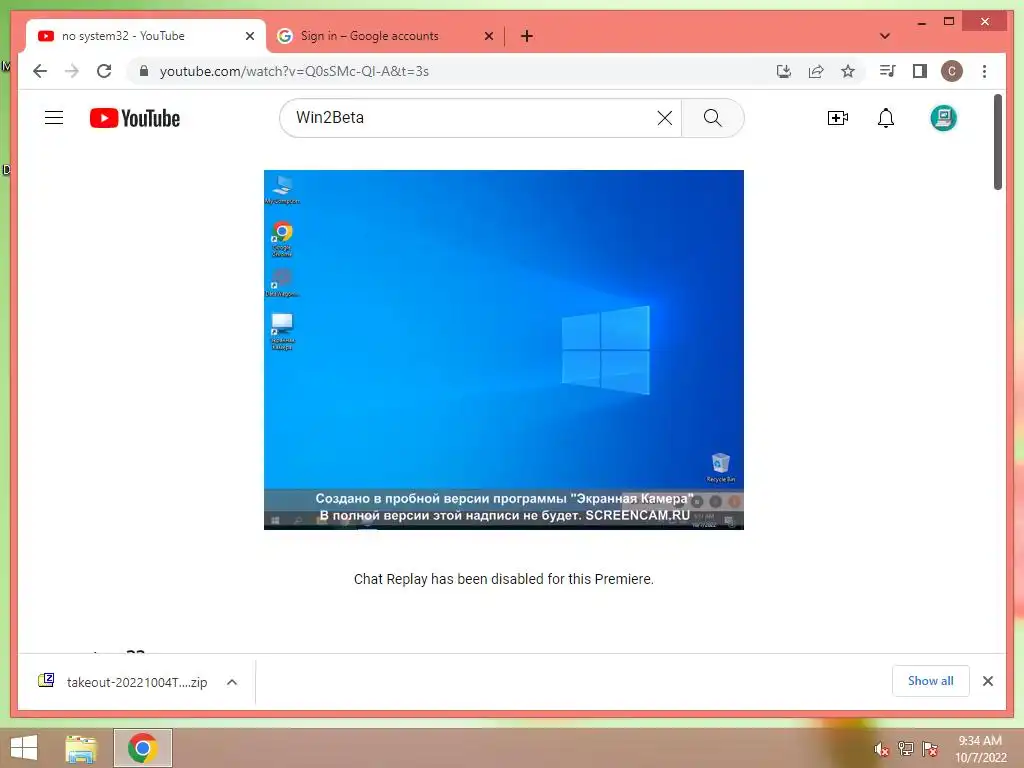1024x768 pixels.
Task: Click the Chat Replay disabled message text
Action: [x=504, y=579]
